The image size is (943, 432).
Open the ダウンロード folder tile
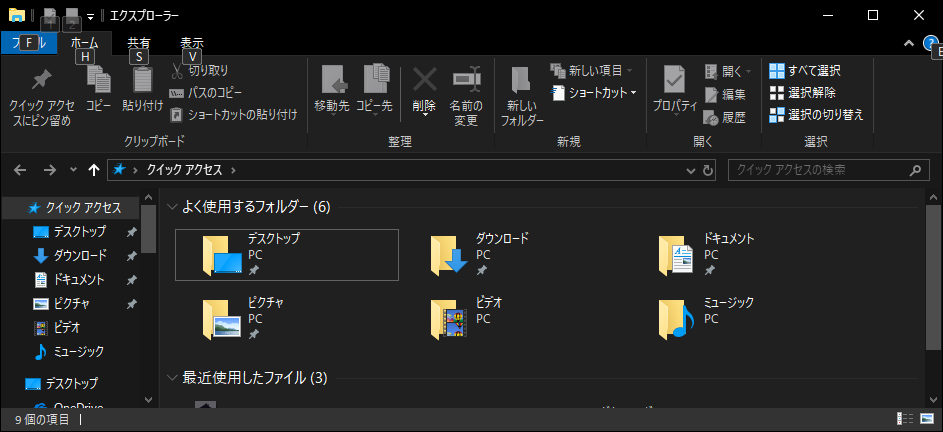click(514, 255)
